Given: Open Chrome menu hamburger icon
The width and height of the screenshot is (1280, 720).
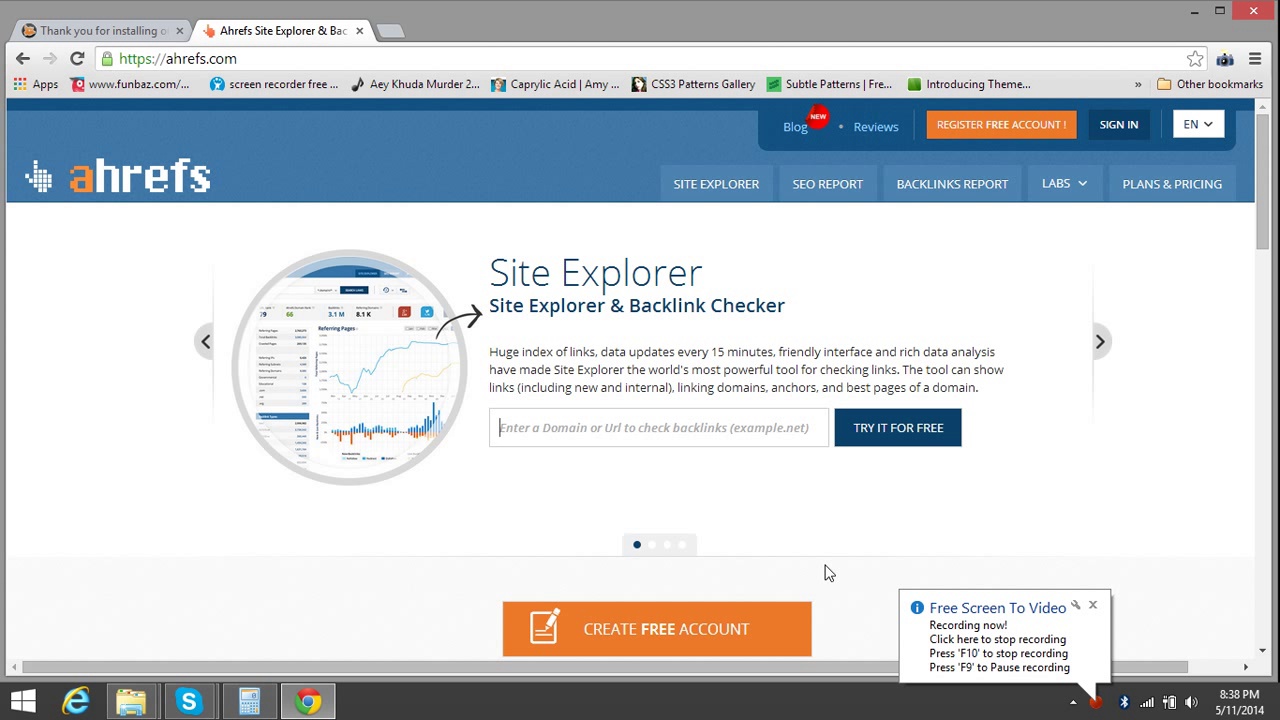Looking at the screenshot, I should (x=1255, y=59).
